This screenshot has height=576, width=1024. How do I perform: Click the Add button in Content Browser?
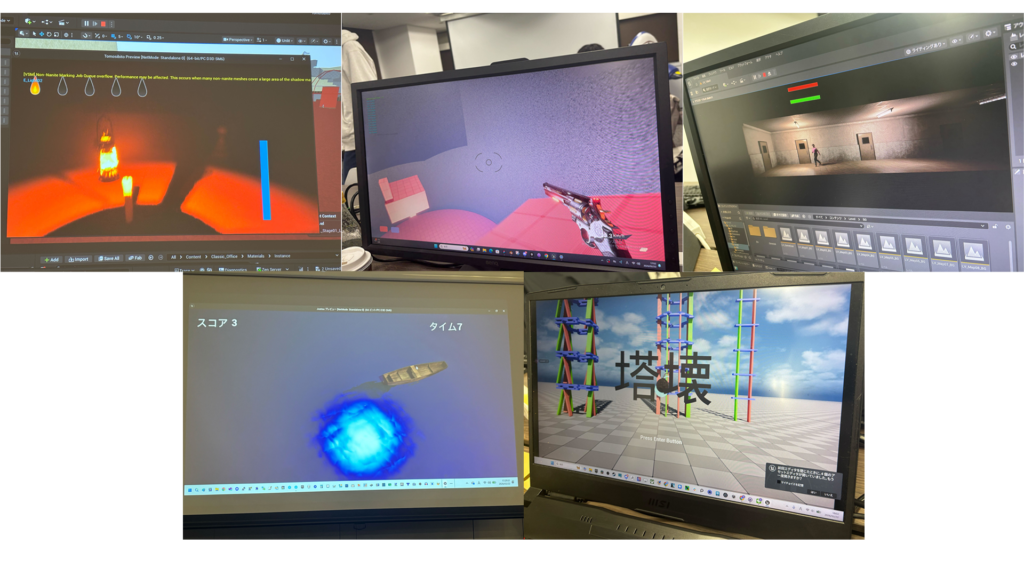(50, 258)
